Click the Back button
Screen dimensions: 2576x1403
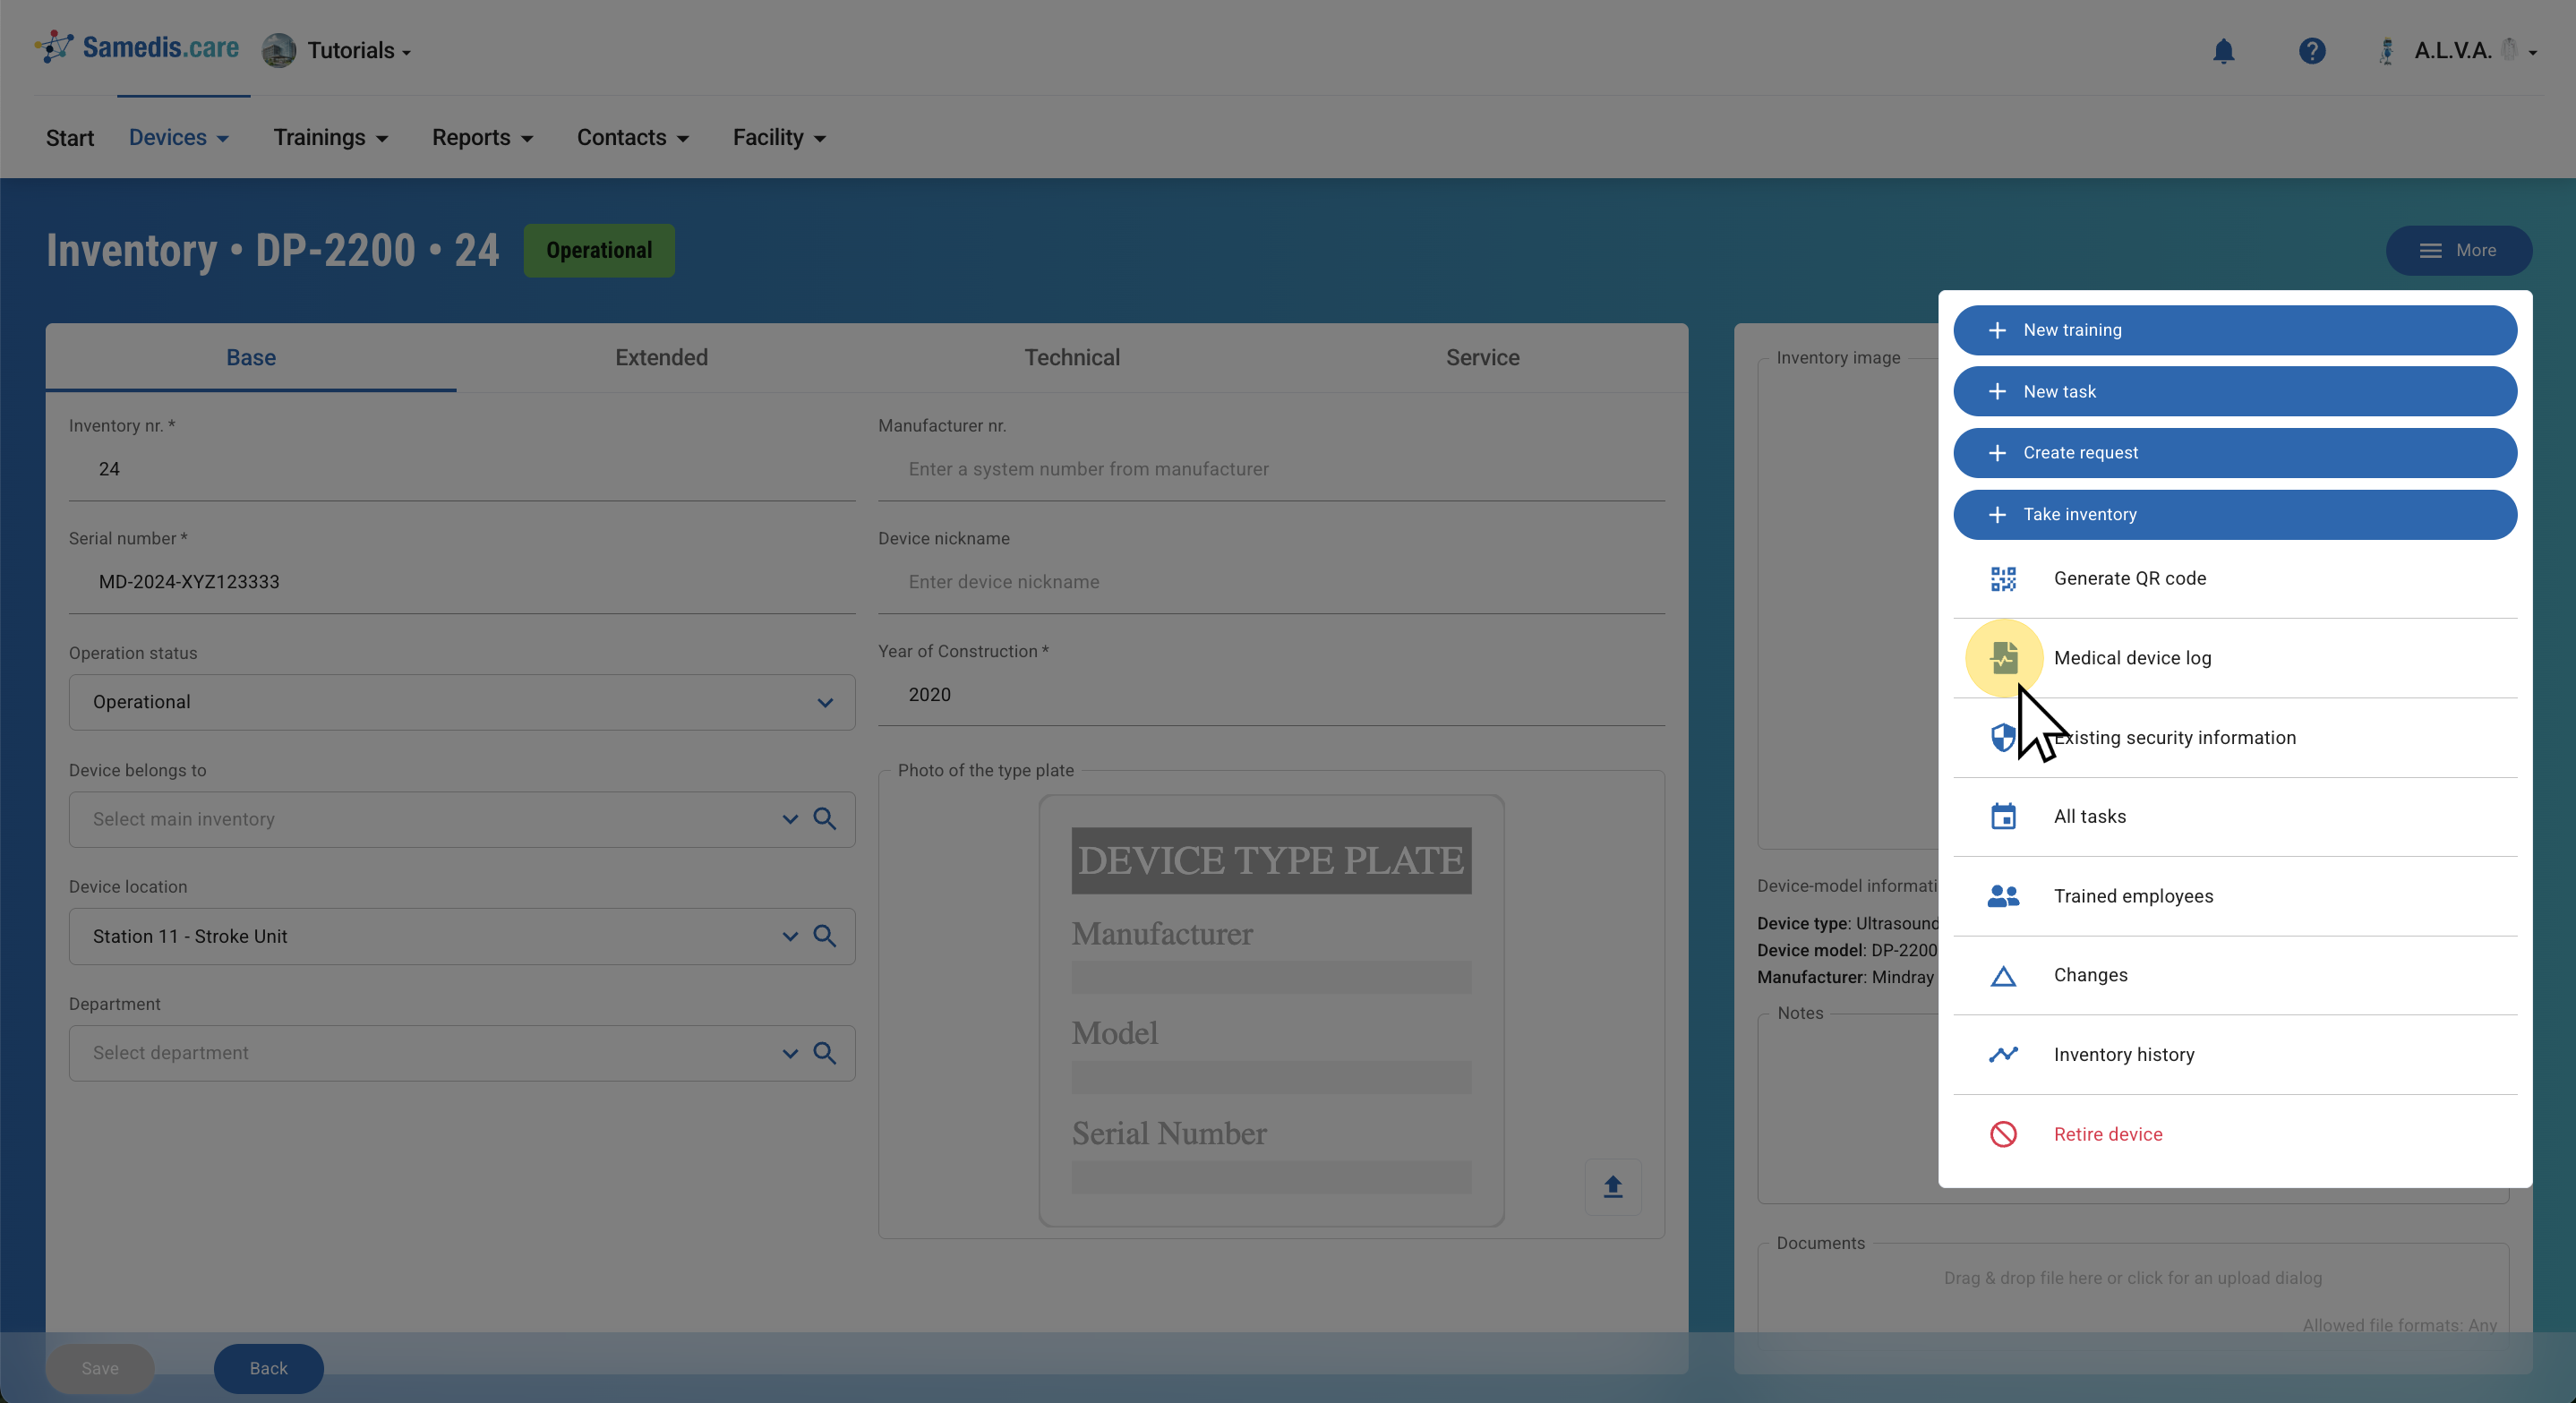pos(268,1368)
